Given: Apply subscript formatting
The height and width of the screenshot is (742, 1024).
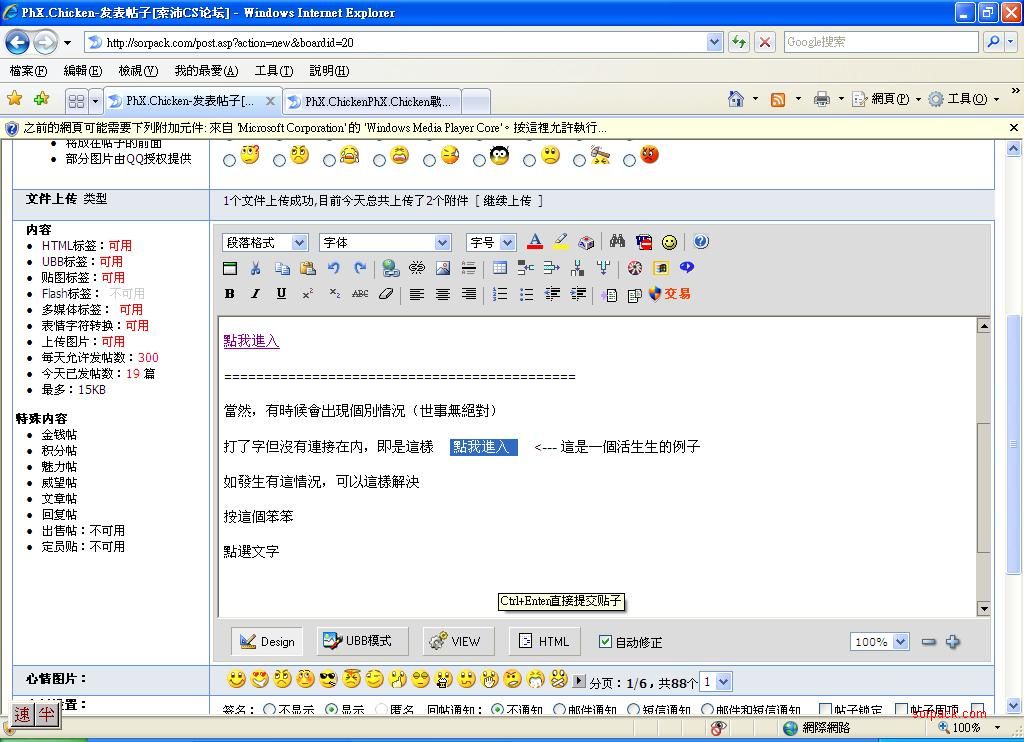Looking at the screenshot, I should click(x=334, y=294).
